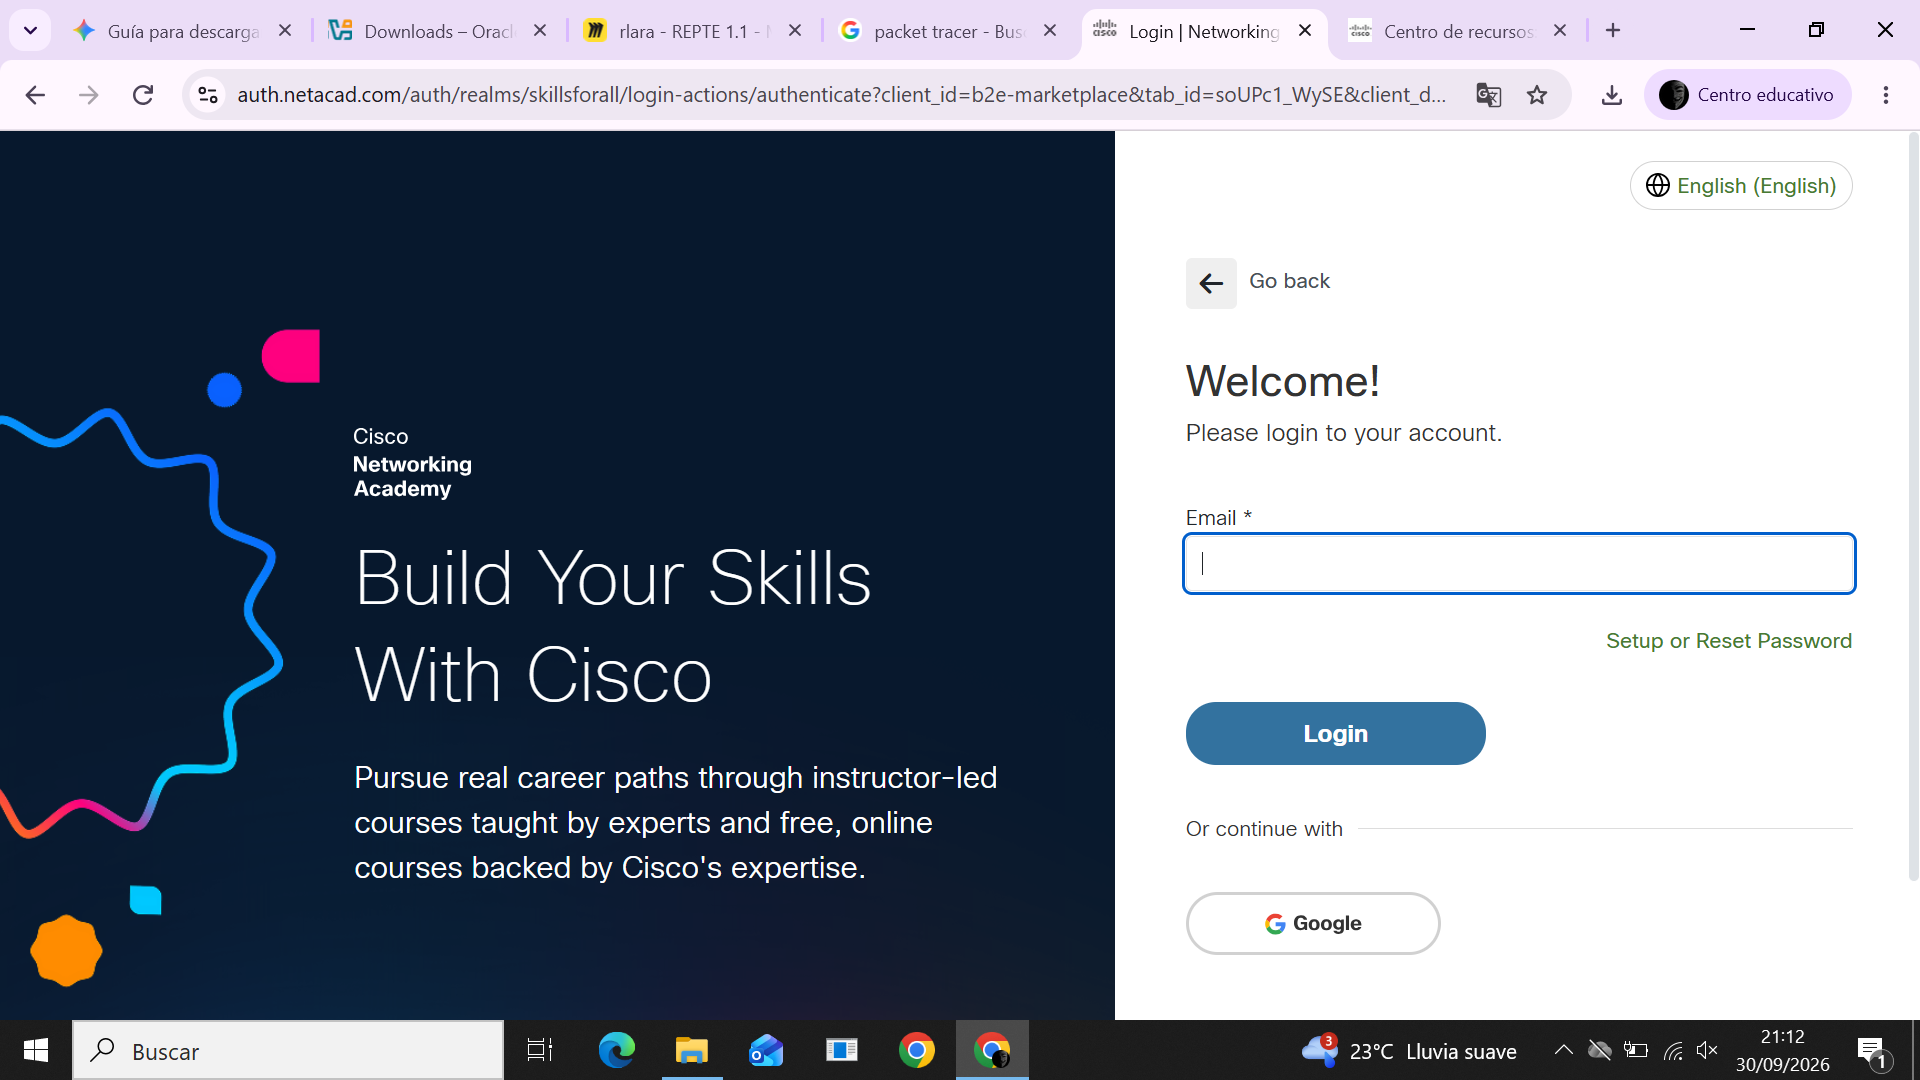Go back to the previous page
The height and width of the screenshot is (1080, 1920).
point(35,95)
